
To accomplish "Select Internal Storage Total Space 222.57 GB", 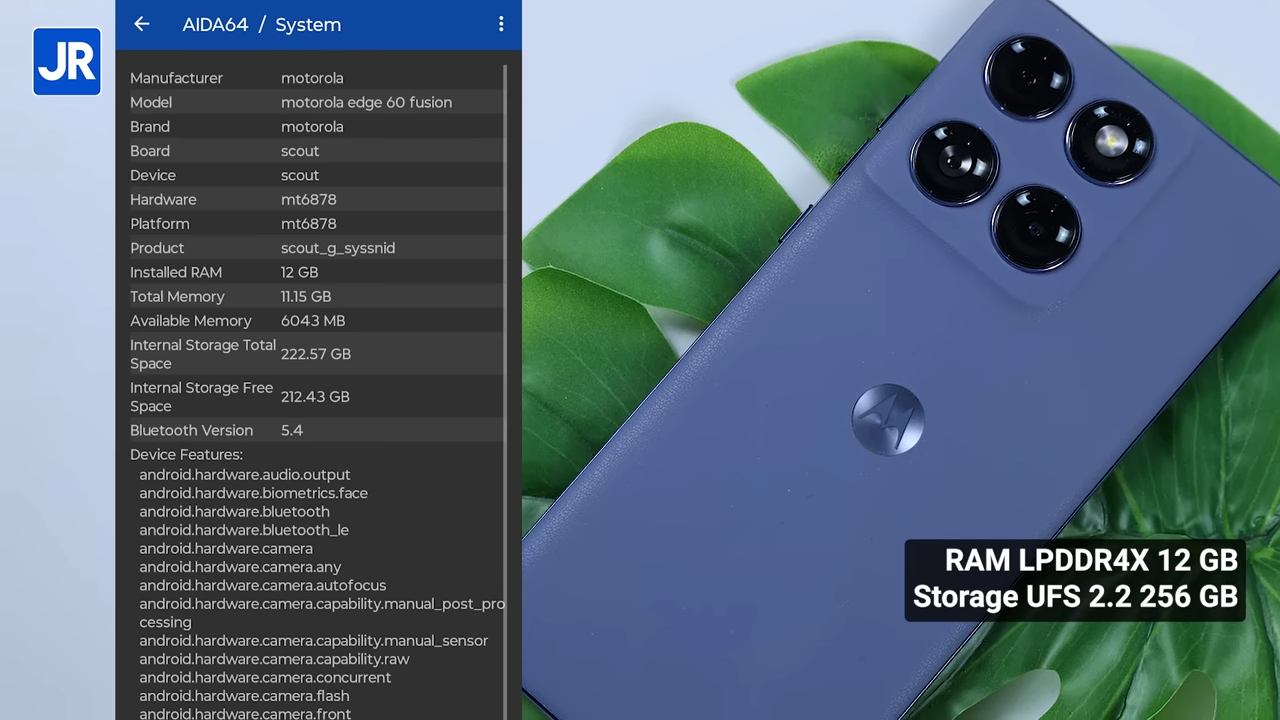I will [x=316, y=354].
